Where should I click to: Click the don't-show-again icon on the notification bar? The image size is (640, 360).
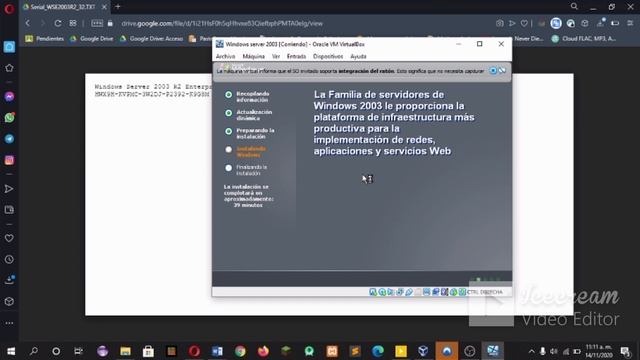click(x=502, y=71)
